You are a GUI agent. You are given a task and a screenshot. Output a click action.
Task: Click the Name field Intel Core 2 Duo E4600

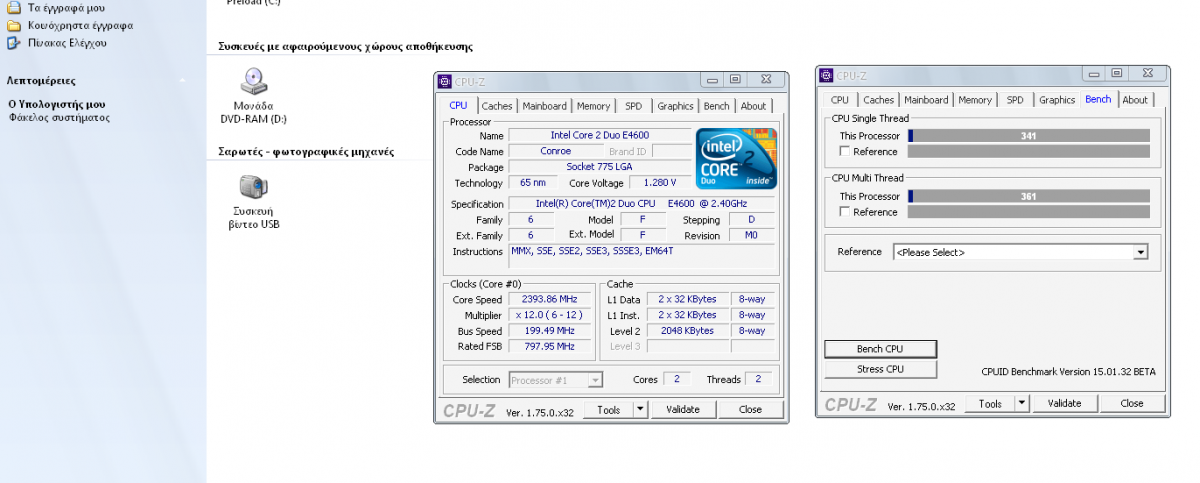pyautogui.click(x=601, y=135)
